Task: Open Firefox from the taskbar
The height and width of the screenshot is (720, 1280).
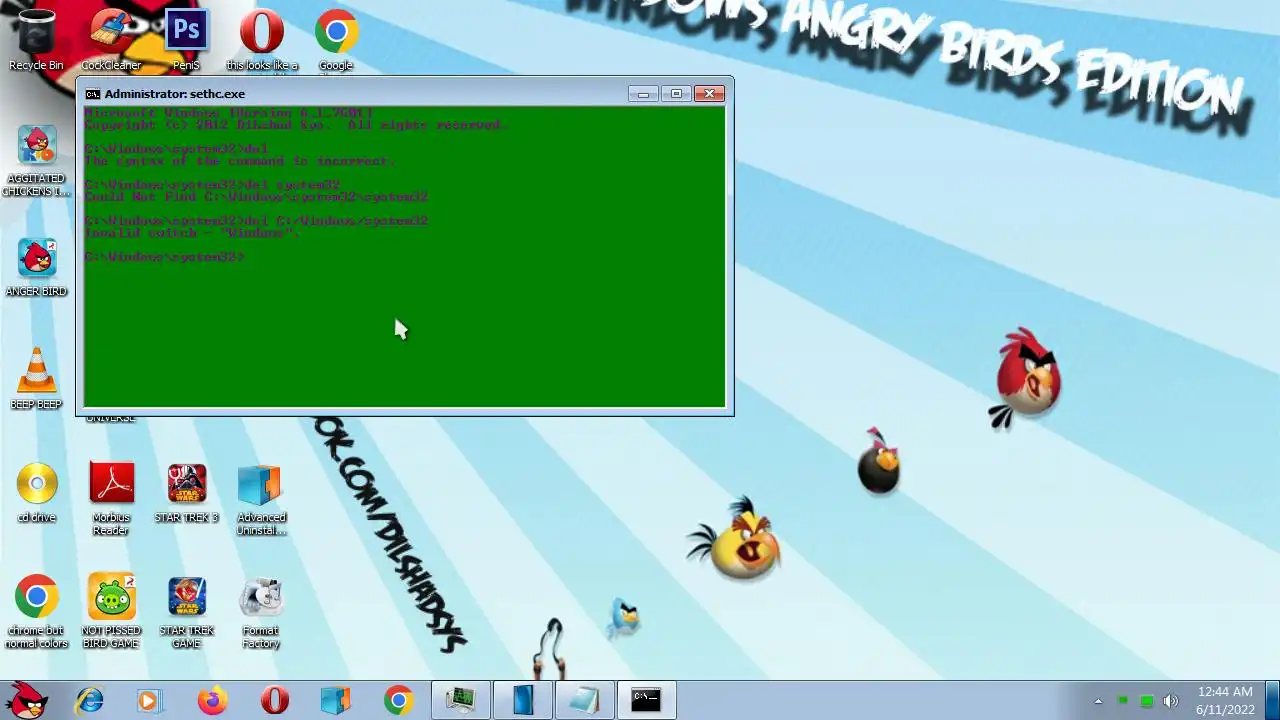Action: tap(212, 700)
